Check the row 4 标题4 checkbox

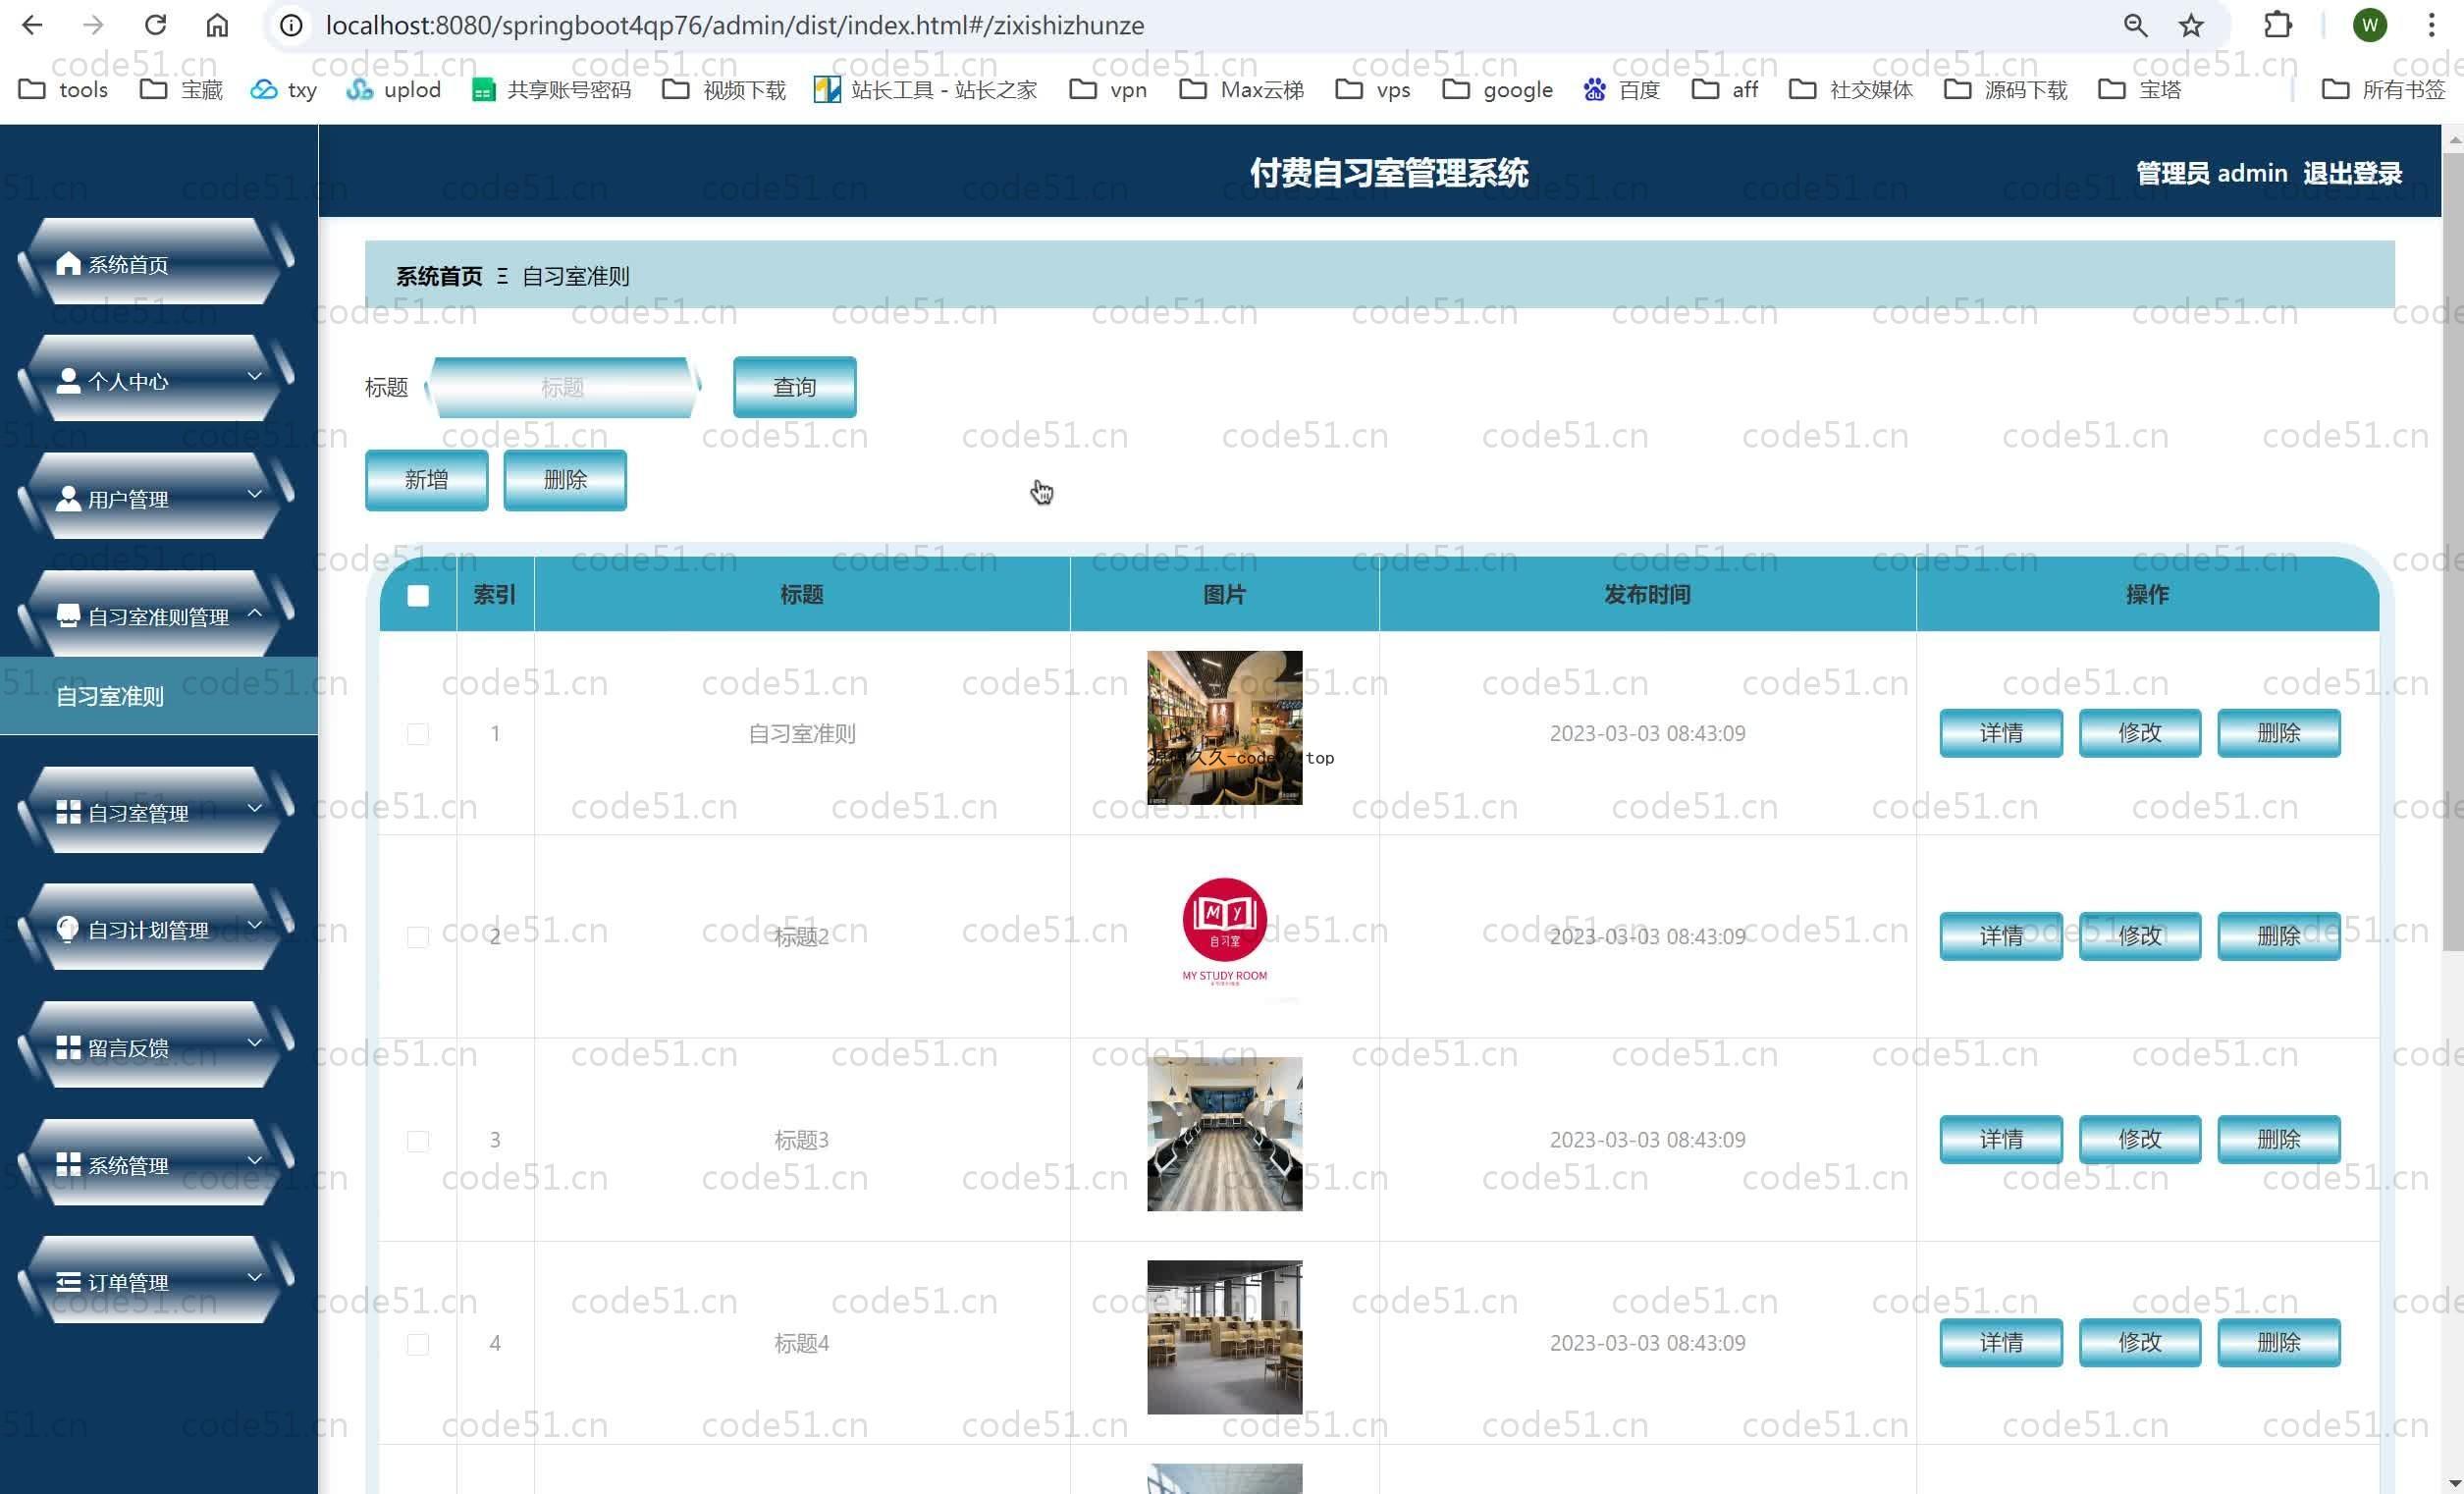418,1344
